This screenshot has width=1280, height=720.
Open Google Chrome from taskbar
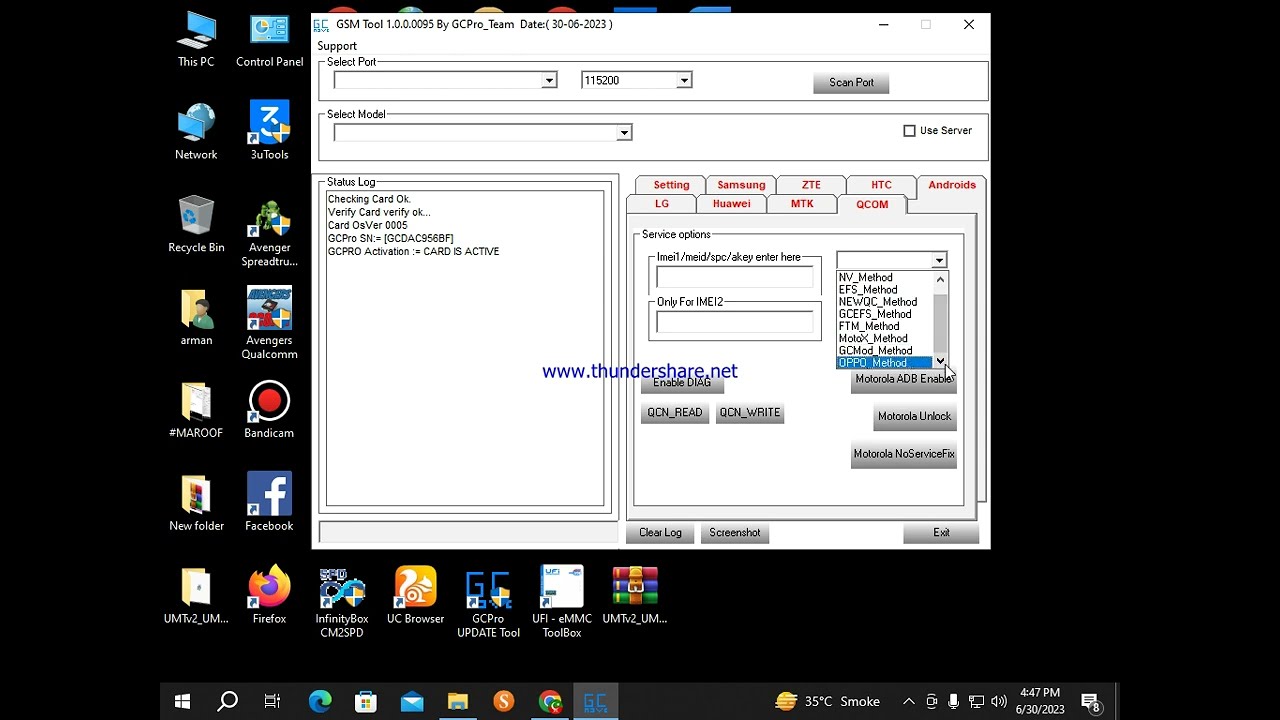tap(550, 702)
